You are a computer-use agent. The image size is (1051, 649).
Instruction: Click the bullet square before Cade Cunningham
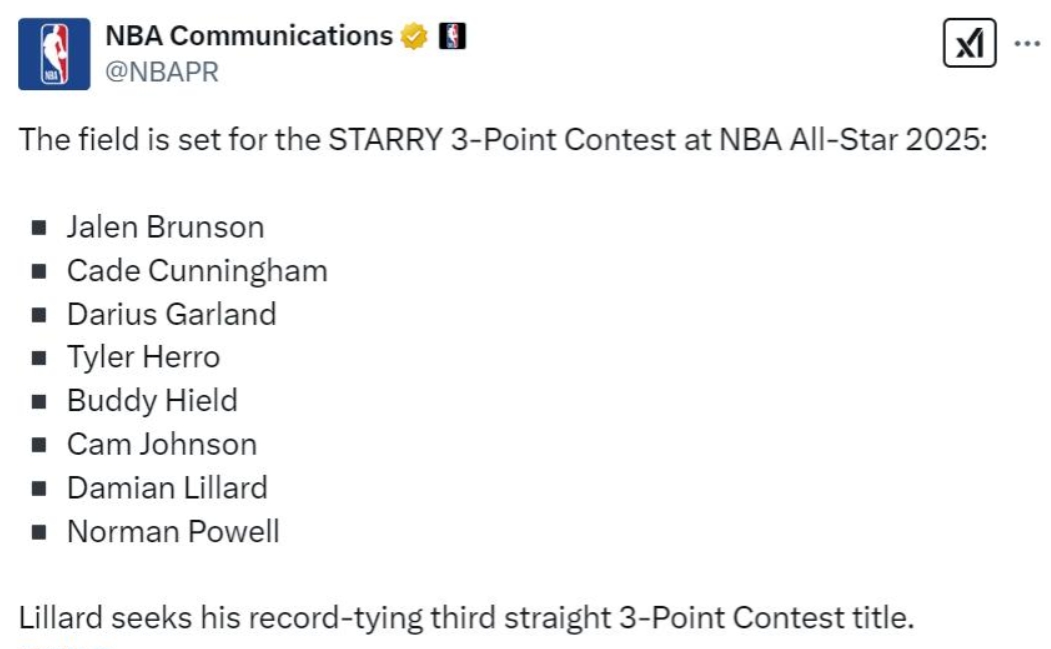coord(39,271)
